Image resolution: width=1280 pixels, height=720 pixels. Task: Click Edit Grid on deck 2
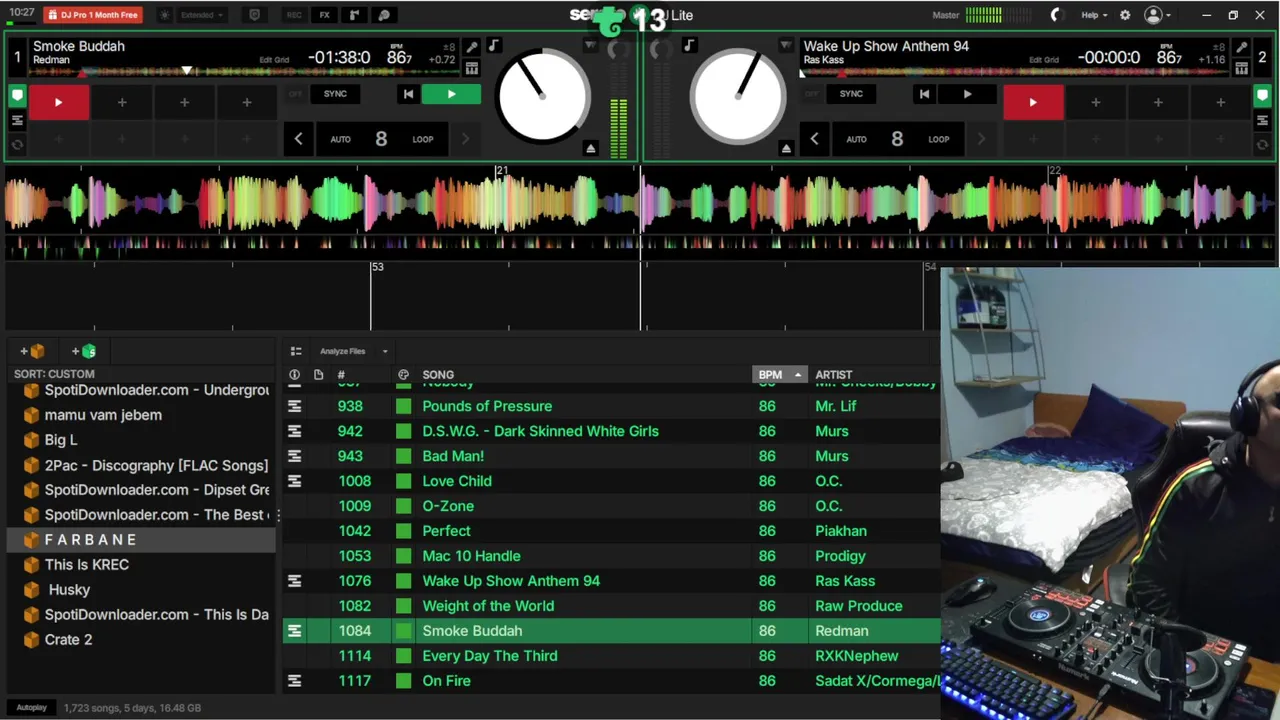pos(1044,60)
